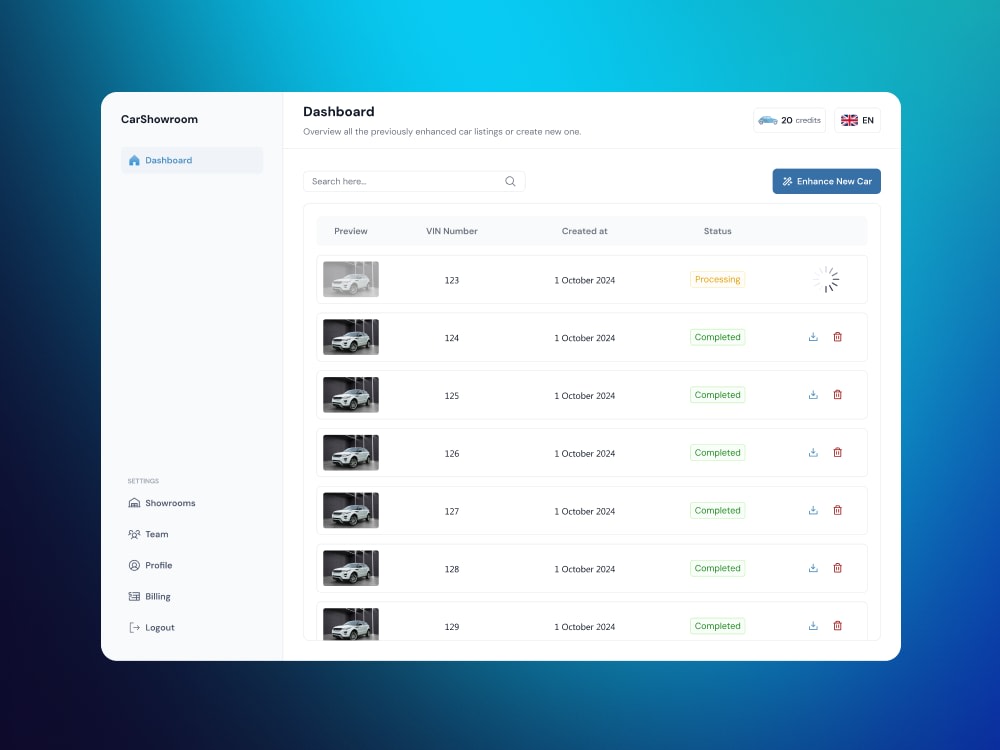Click VIN number 127 cell

(x=452, y=511)
